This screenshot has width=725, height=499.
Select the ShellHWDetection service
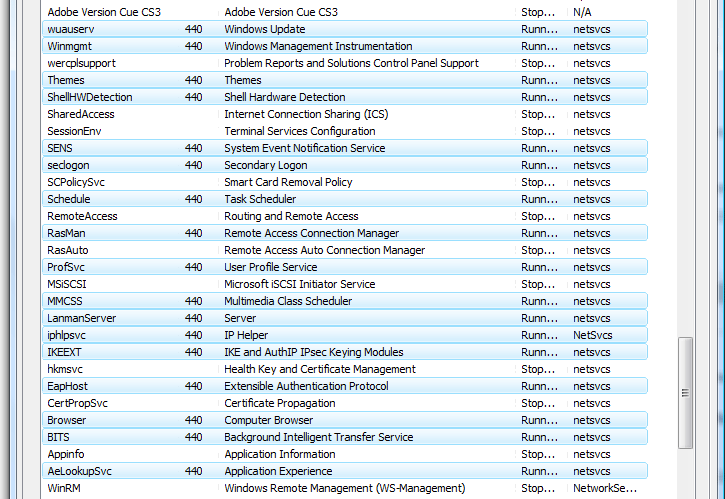[344, 97]
